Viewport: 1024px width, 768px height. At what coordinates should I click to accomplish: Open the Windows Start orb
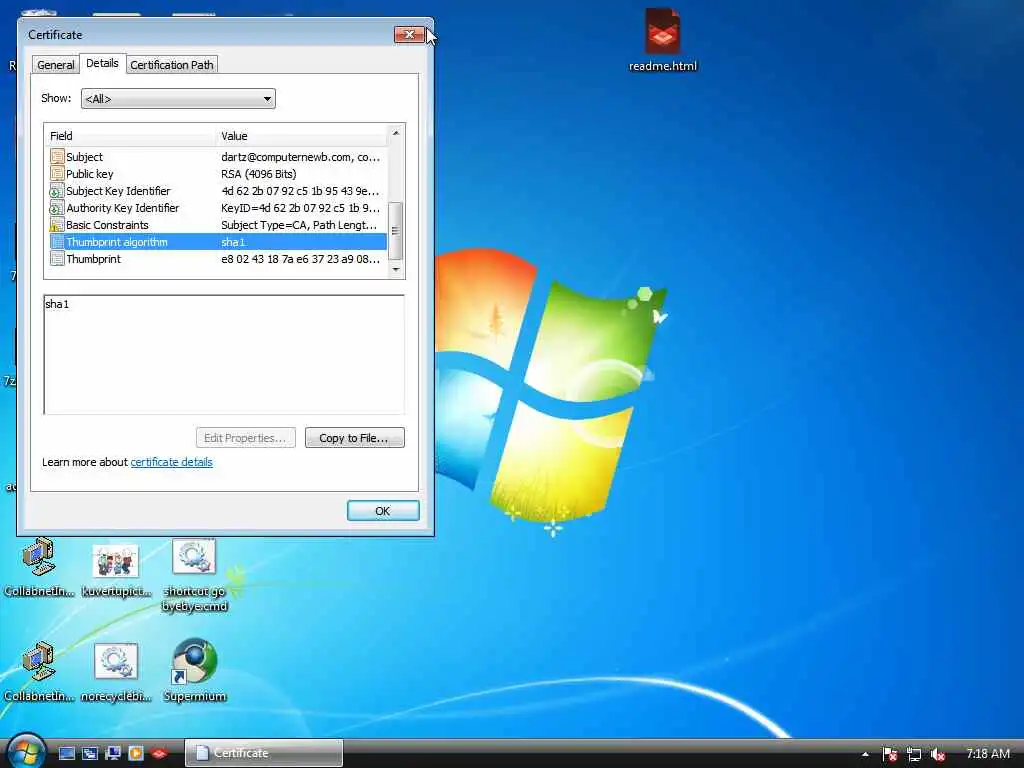click(26, 751)
